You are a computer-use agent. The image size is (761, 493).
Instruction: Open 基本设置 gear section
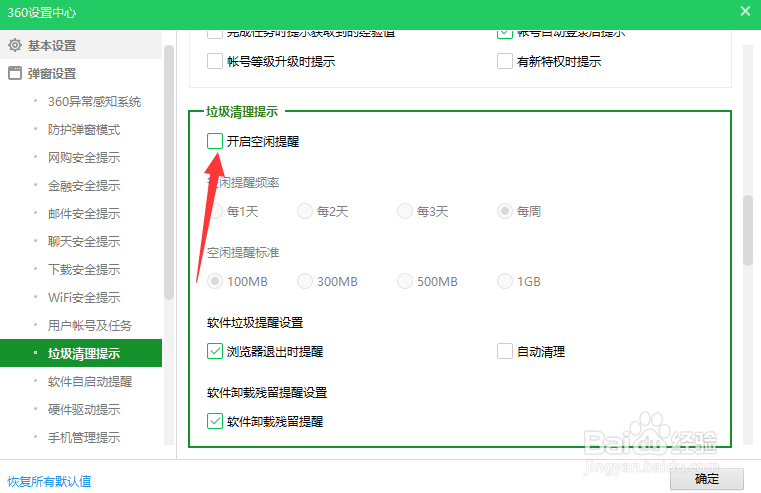click(x=80, y=46)
